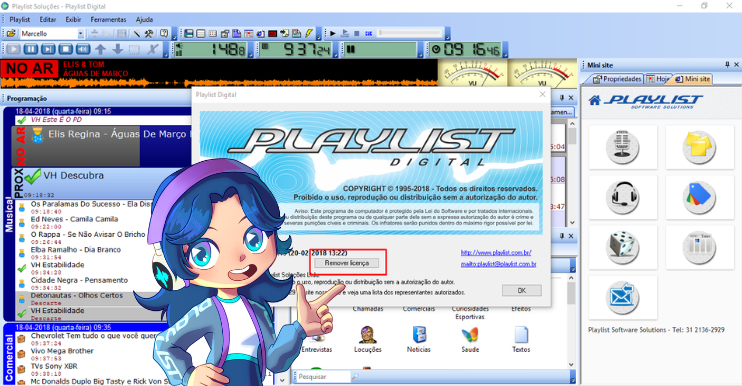Screen dimensions: 742x386
Task: Open the colored tags icon in Mini site
Action: (699, 197)
